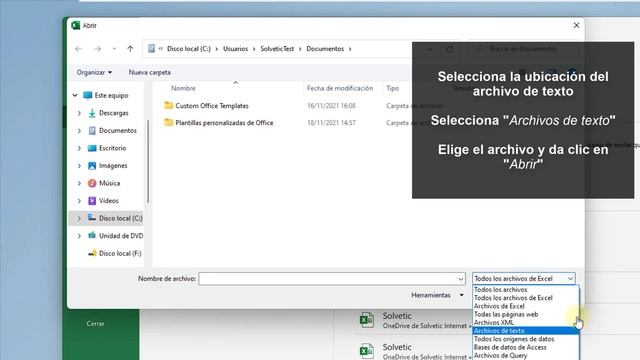Select Custom Office Templates folder name

coord(212,106)
